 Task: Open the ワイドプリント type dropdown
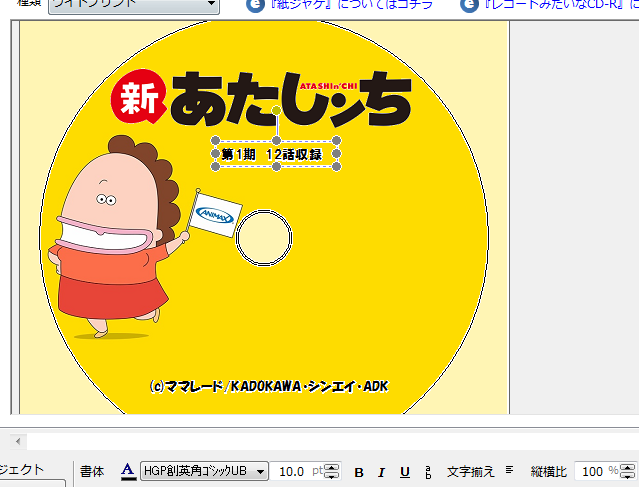click(x=134, y=5)
